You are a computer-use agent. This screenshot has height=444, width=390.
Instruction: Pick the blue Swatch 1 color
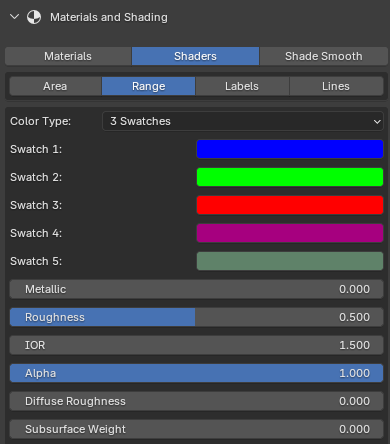(290, 149)
